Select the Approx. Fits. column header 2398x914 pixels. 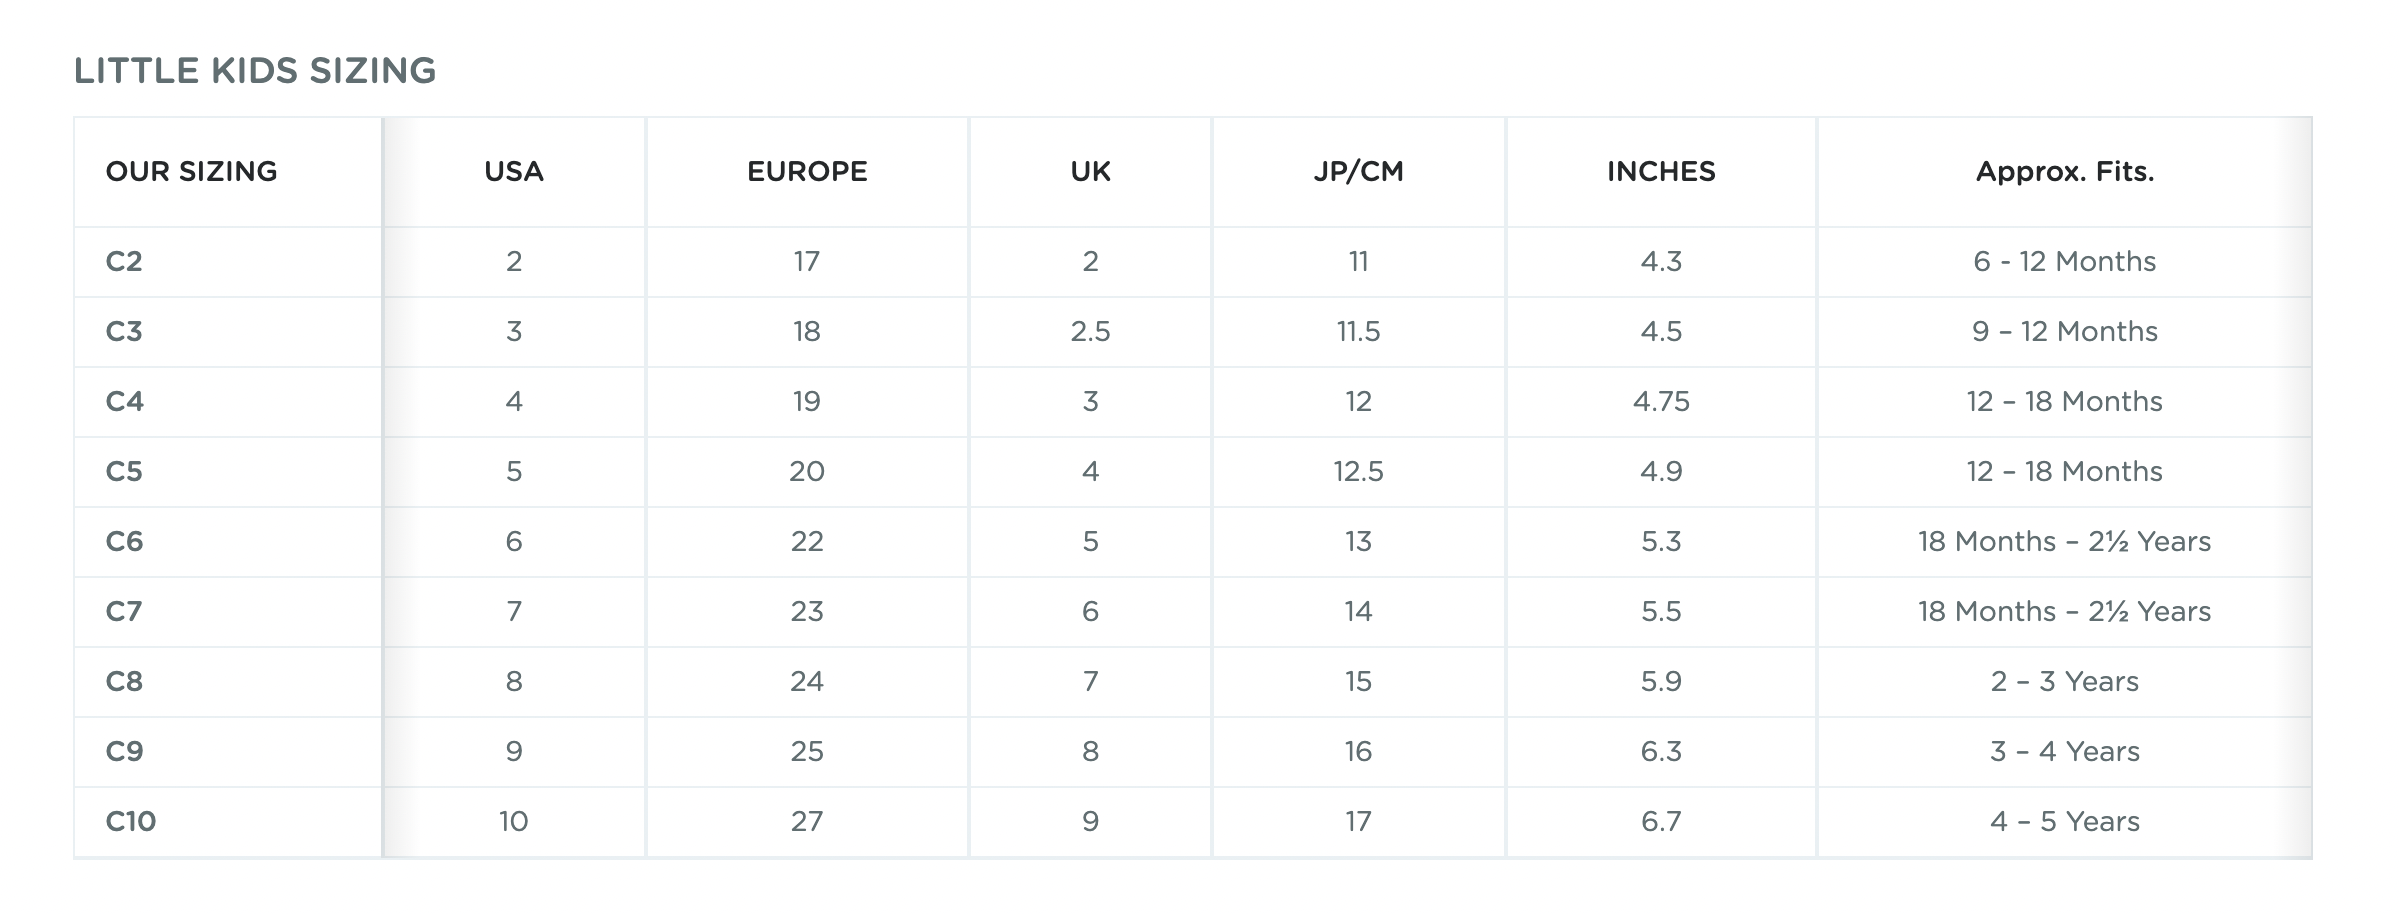2065,172
